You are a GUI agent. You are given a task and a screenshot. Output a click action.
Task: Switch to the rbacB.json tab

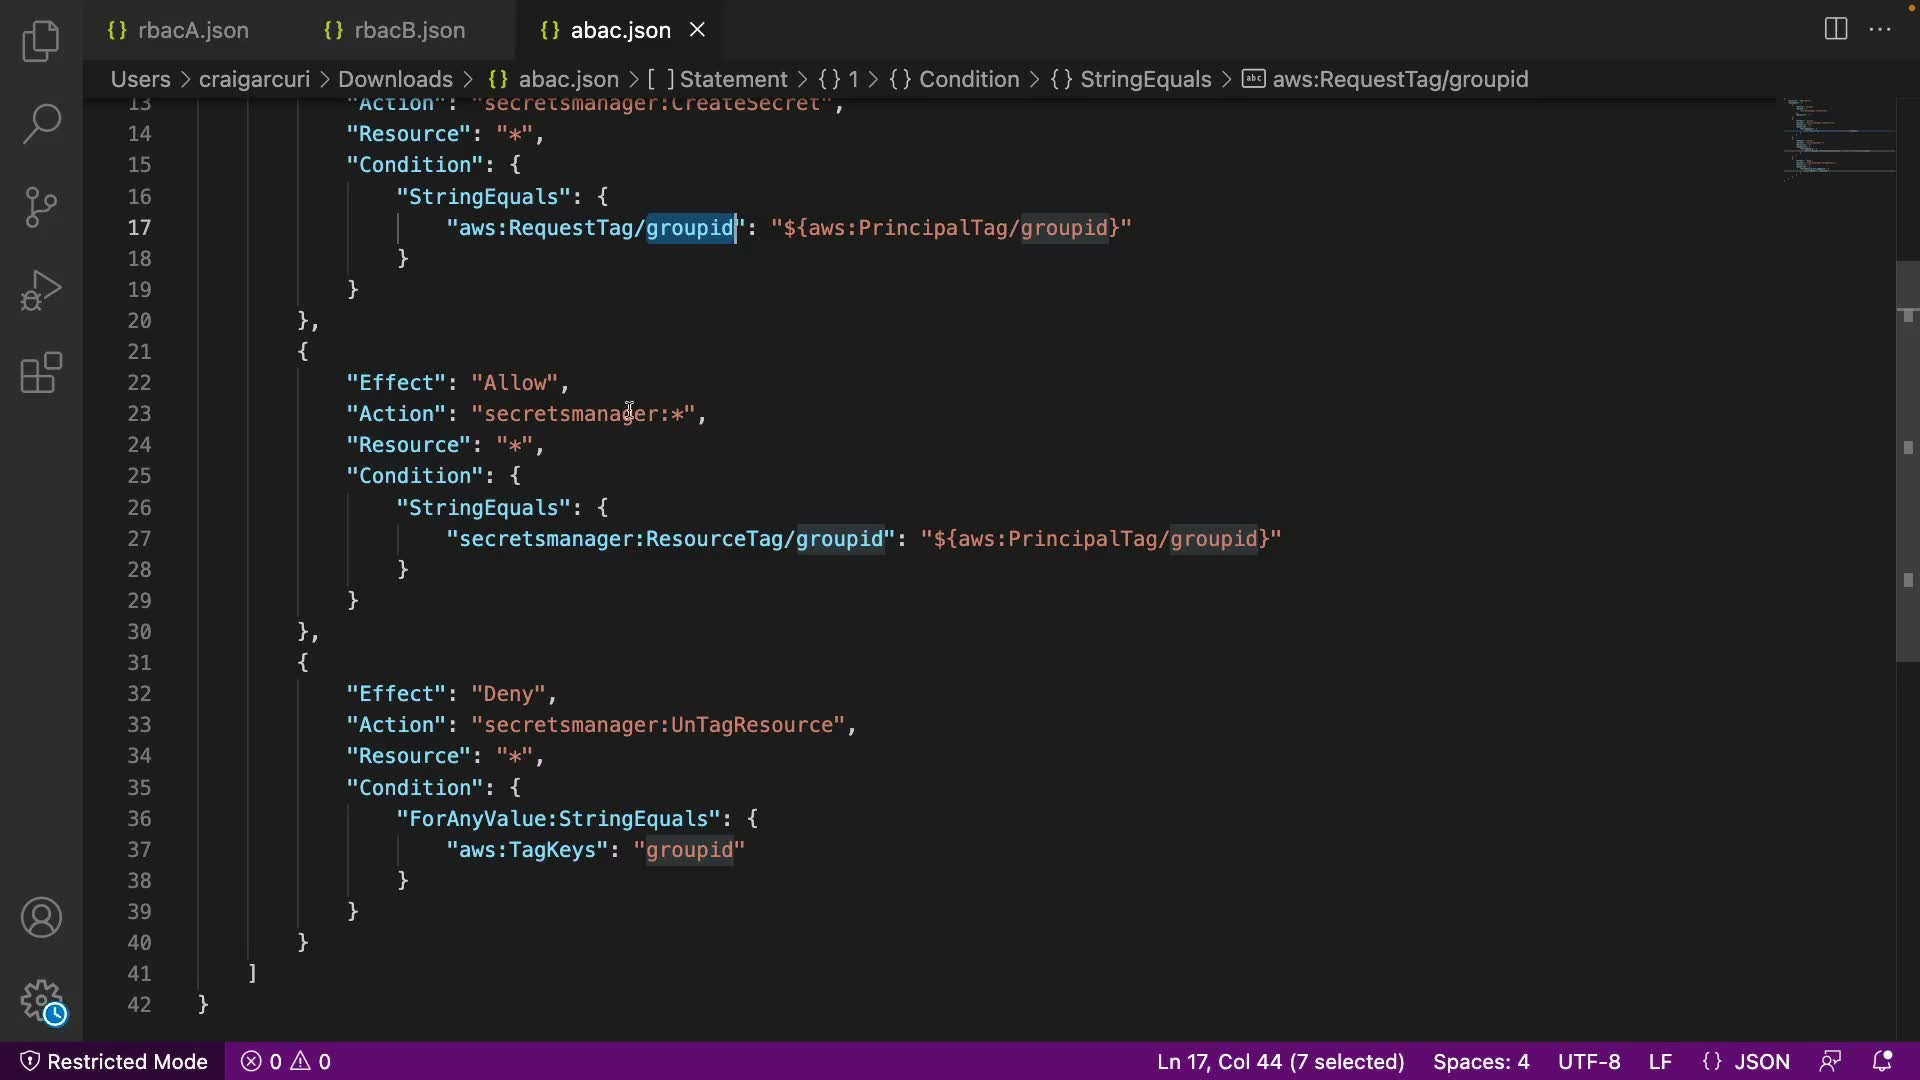point(408,30)
